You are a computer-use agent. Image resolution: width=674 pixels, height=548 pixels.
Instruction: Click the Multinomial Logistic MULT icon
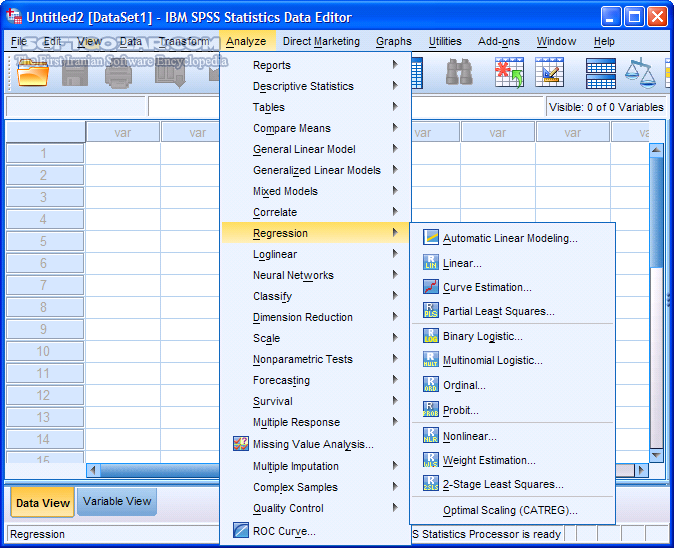coord(431,360)
